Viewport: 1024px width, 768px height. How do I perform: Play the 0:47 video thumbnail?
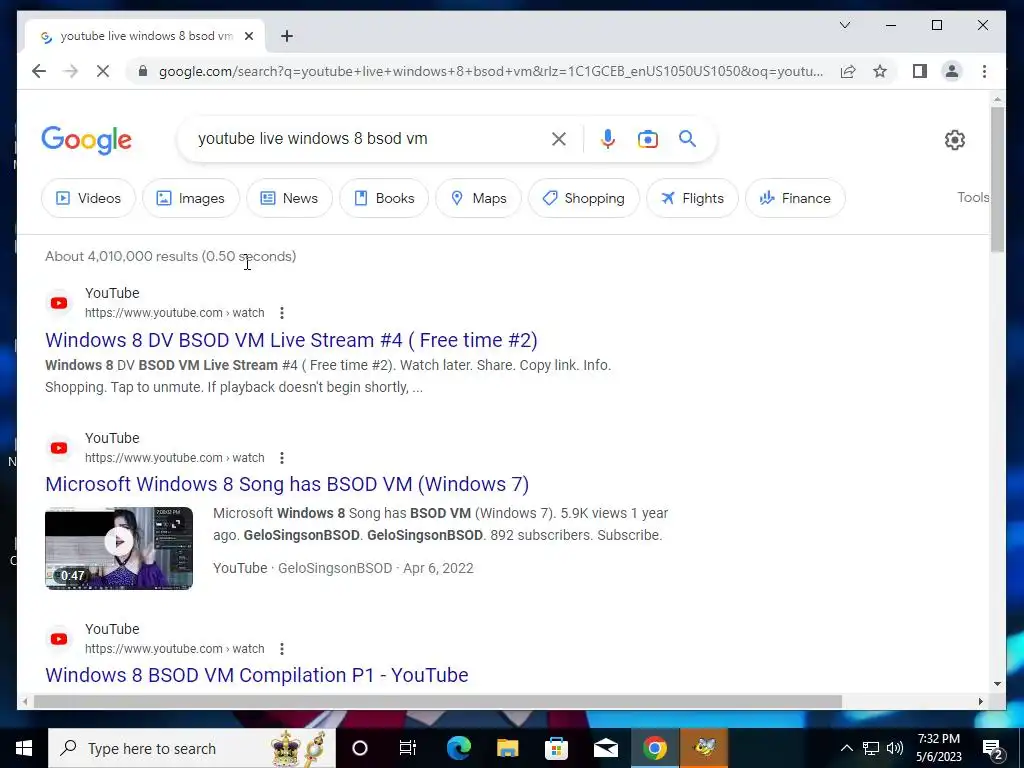119,548
